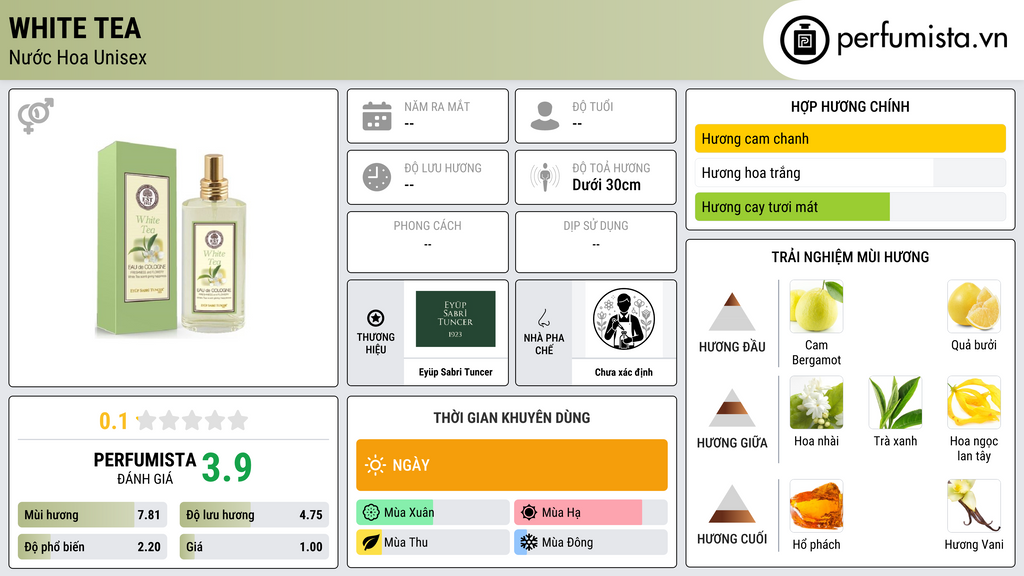Select the Quả bưởi note image
The image size is (1024, 576).
[x=974, y=306]
